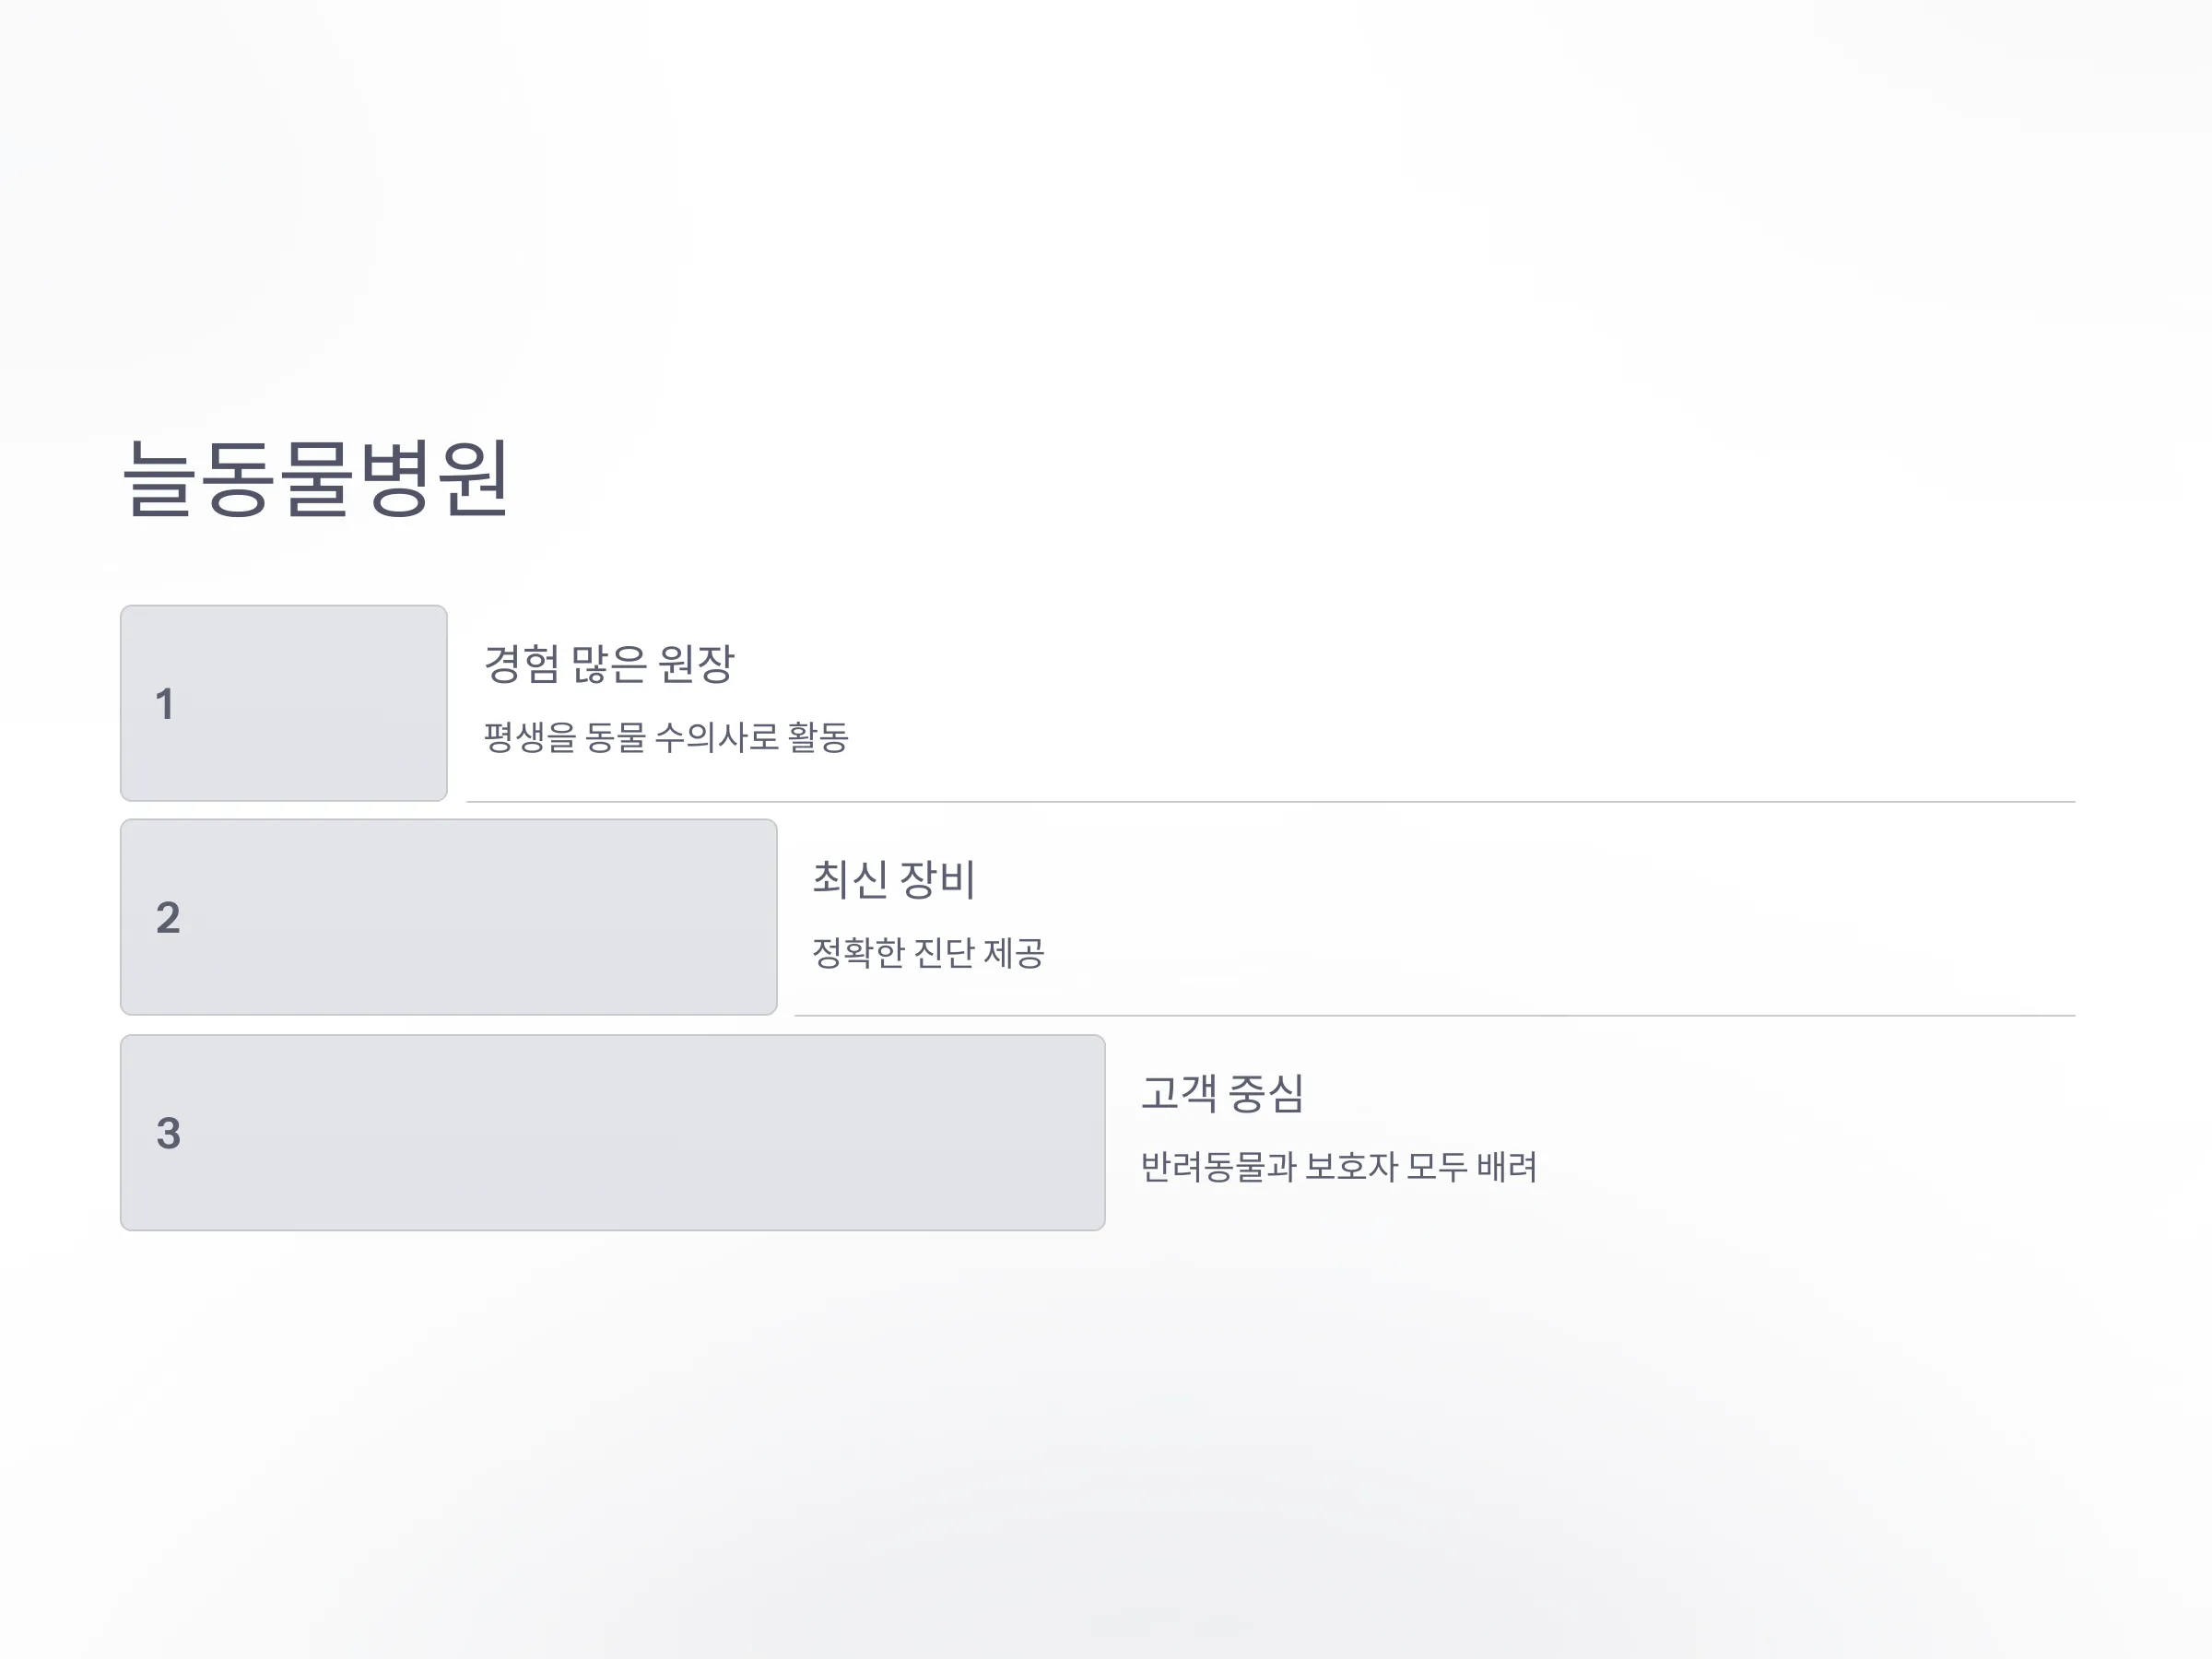Select description 평생을 동물 수의사로 활동
The width and height of the screenshot is (2212, 1659).
click(666, 737)
